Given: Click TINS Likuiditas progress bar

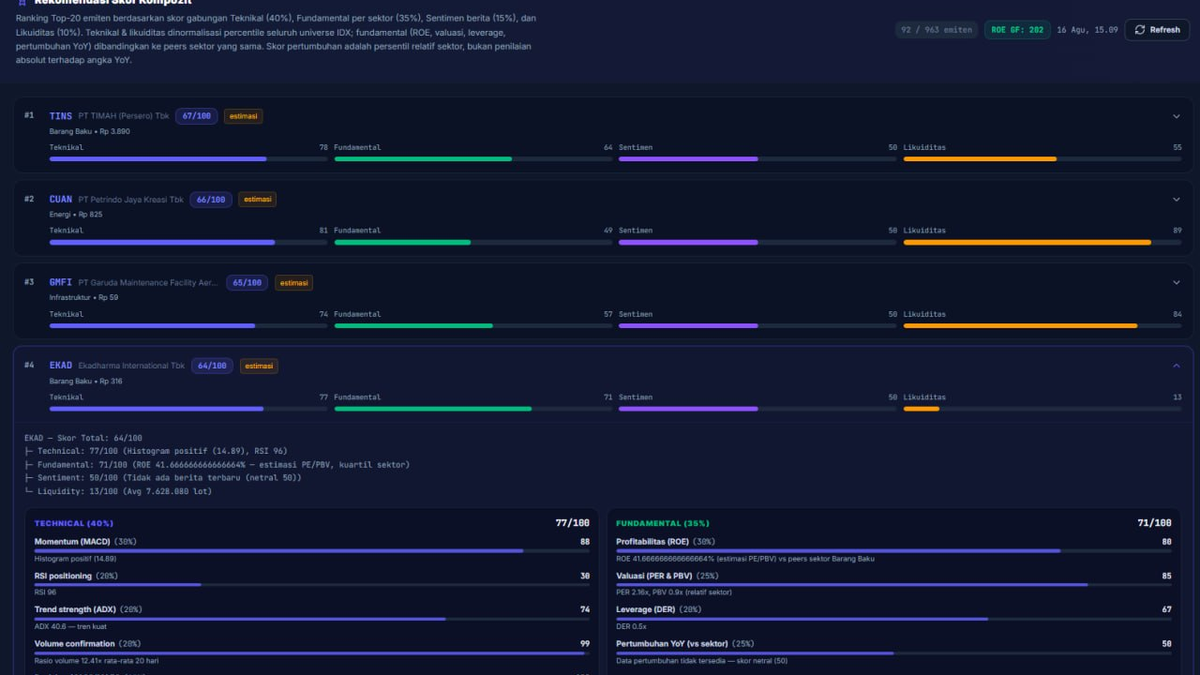Looking at the screenshot, I should coord(1042,159).
